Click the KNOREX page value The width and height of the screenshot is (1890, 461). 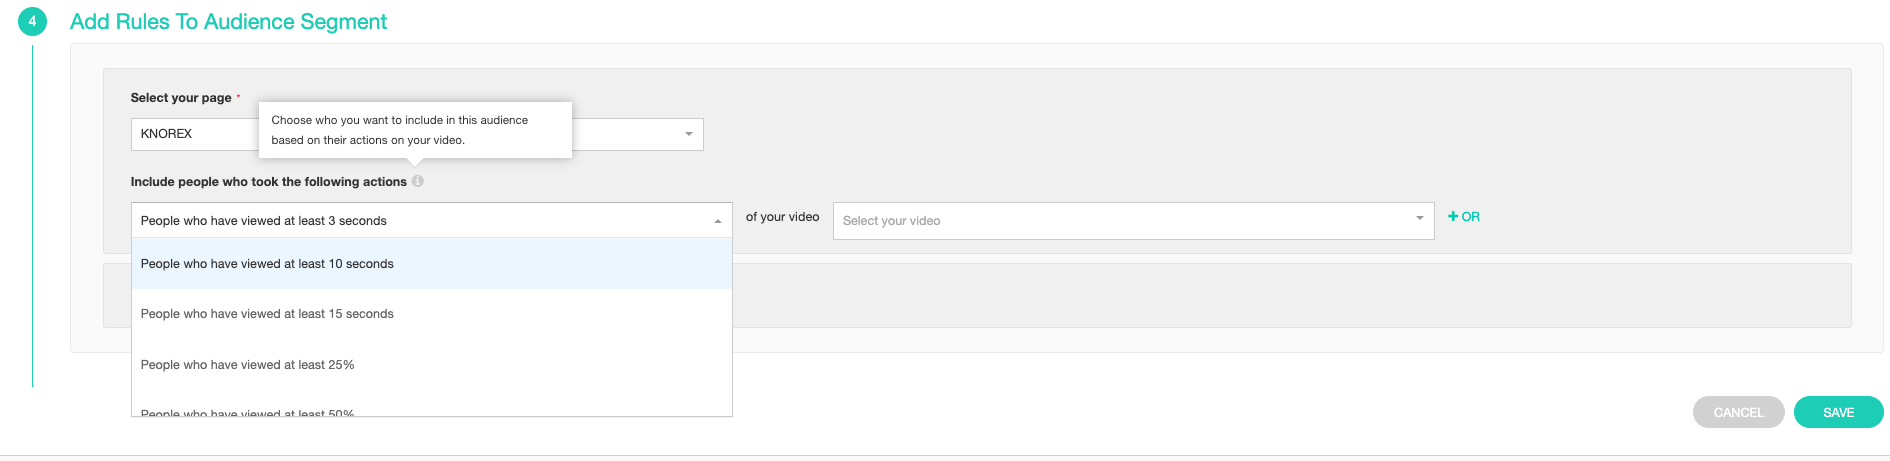coord(166,134)
